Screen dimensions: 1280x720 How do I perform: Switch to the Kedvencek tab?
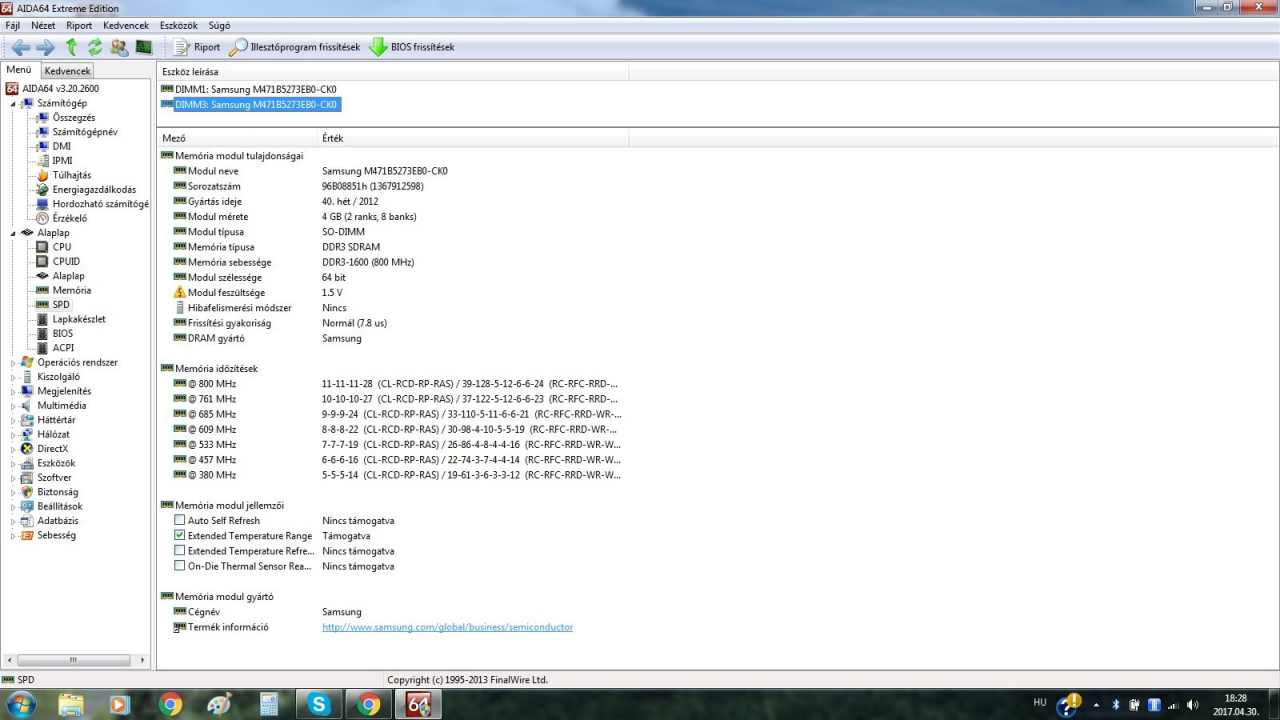67,71
